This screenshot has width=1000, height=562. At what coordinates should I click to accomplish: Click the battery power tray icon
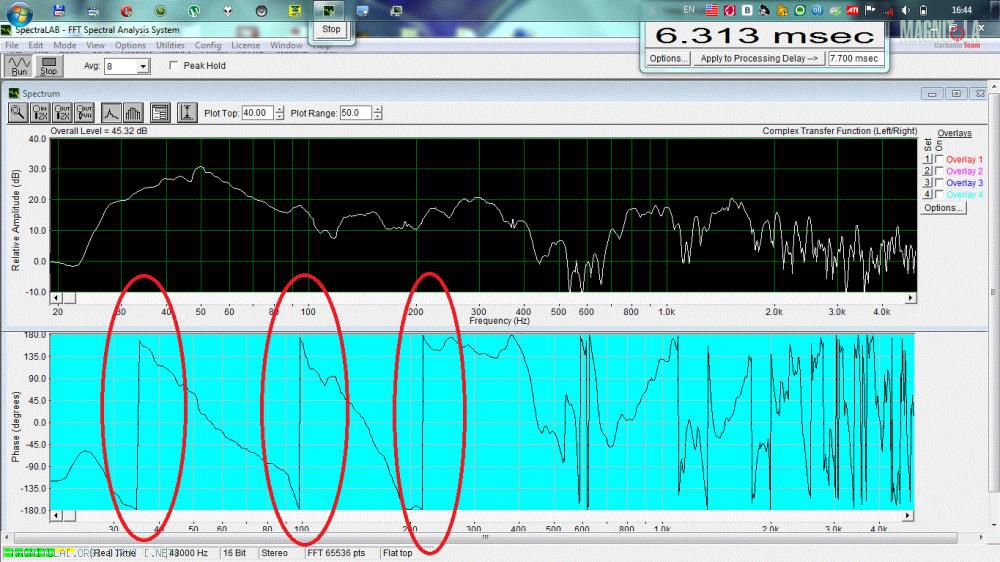coord(923,10)
